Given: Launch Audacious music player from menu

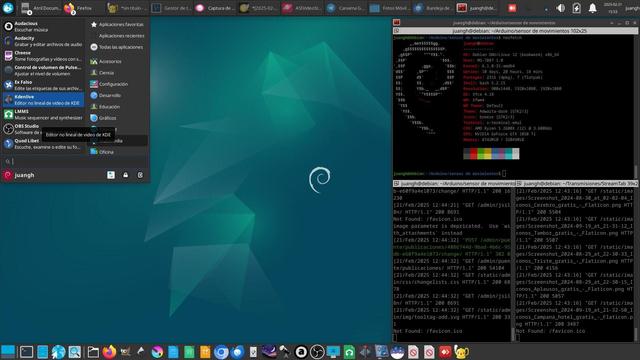Looking at the screenshot, I should click(43, 27).
